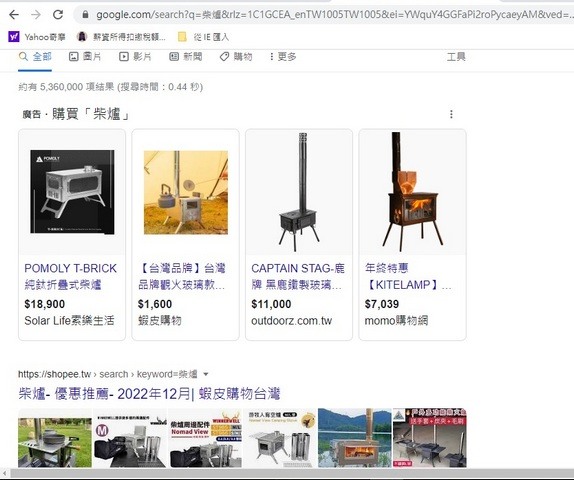574x480 pixels.
Task: Open the ad section three-dot menu
Action: [x=451, y=114]
